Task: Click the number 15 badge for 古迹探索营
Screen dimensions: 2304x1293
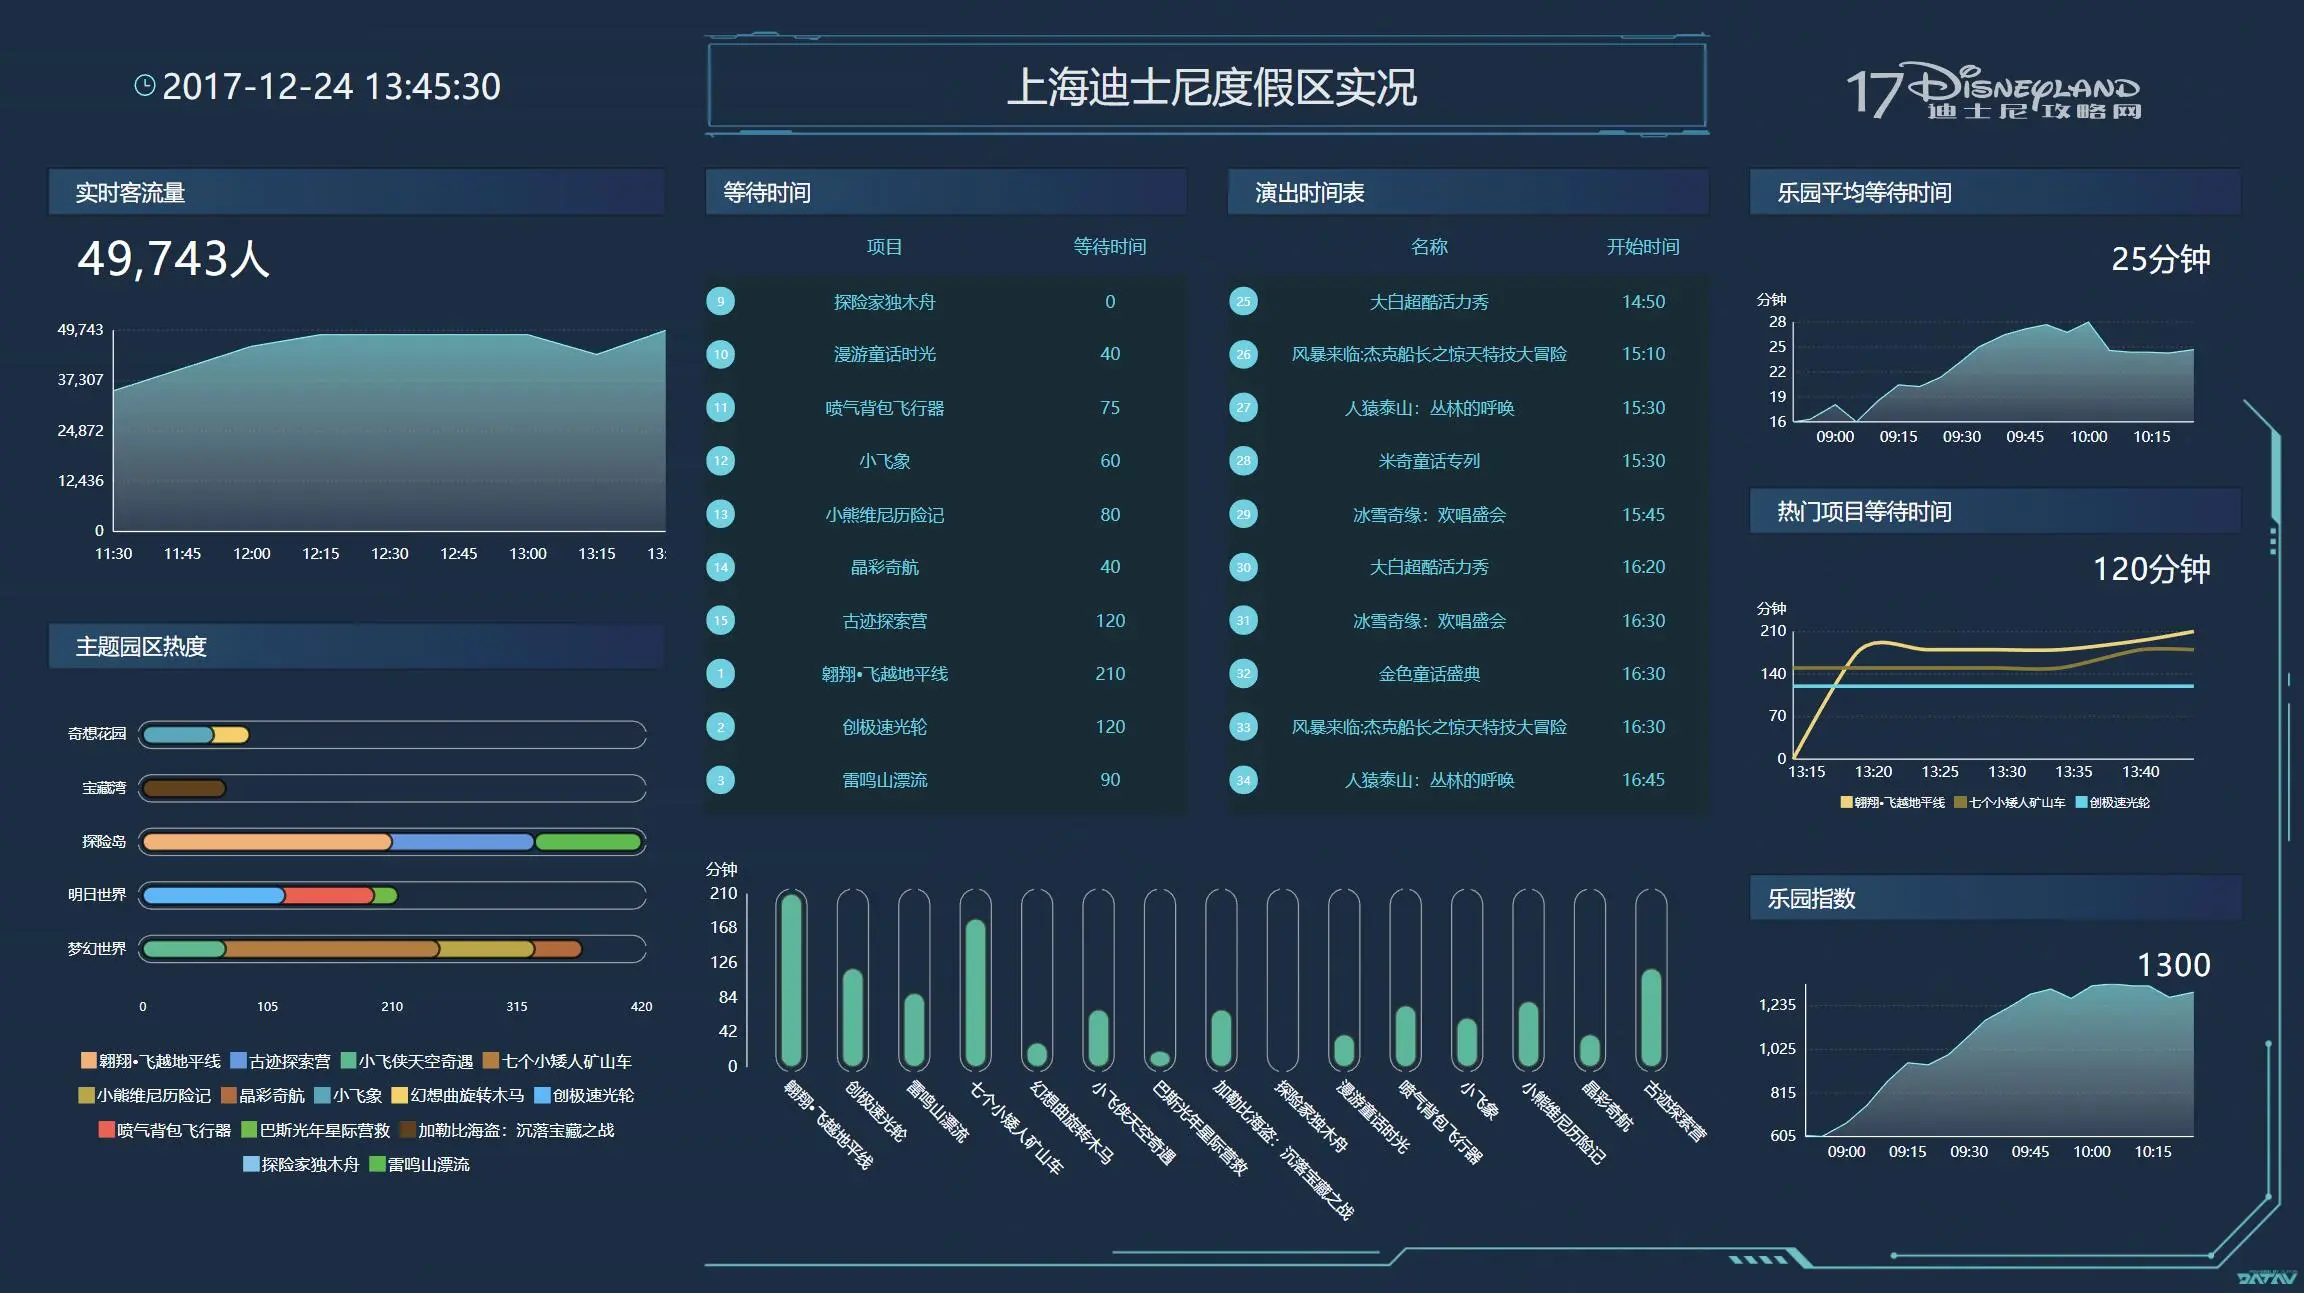Action: tap(720, 620)
